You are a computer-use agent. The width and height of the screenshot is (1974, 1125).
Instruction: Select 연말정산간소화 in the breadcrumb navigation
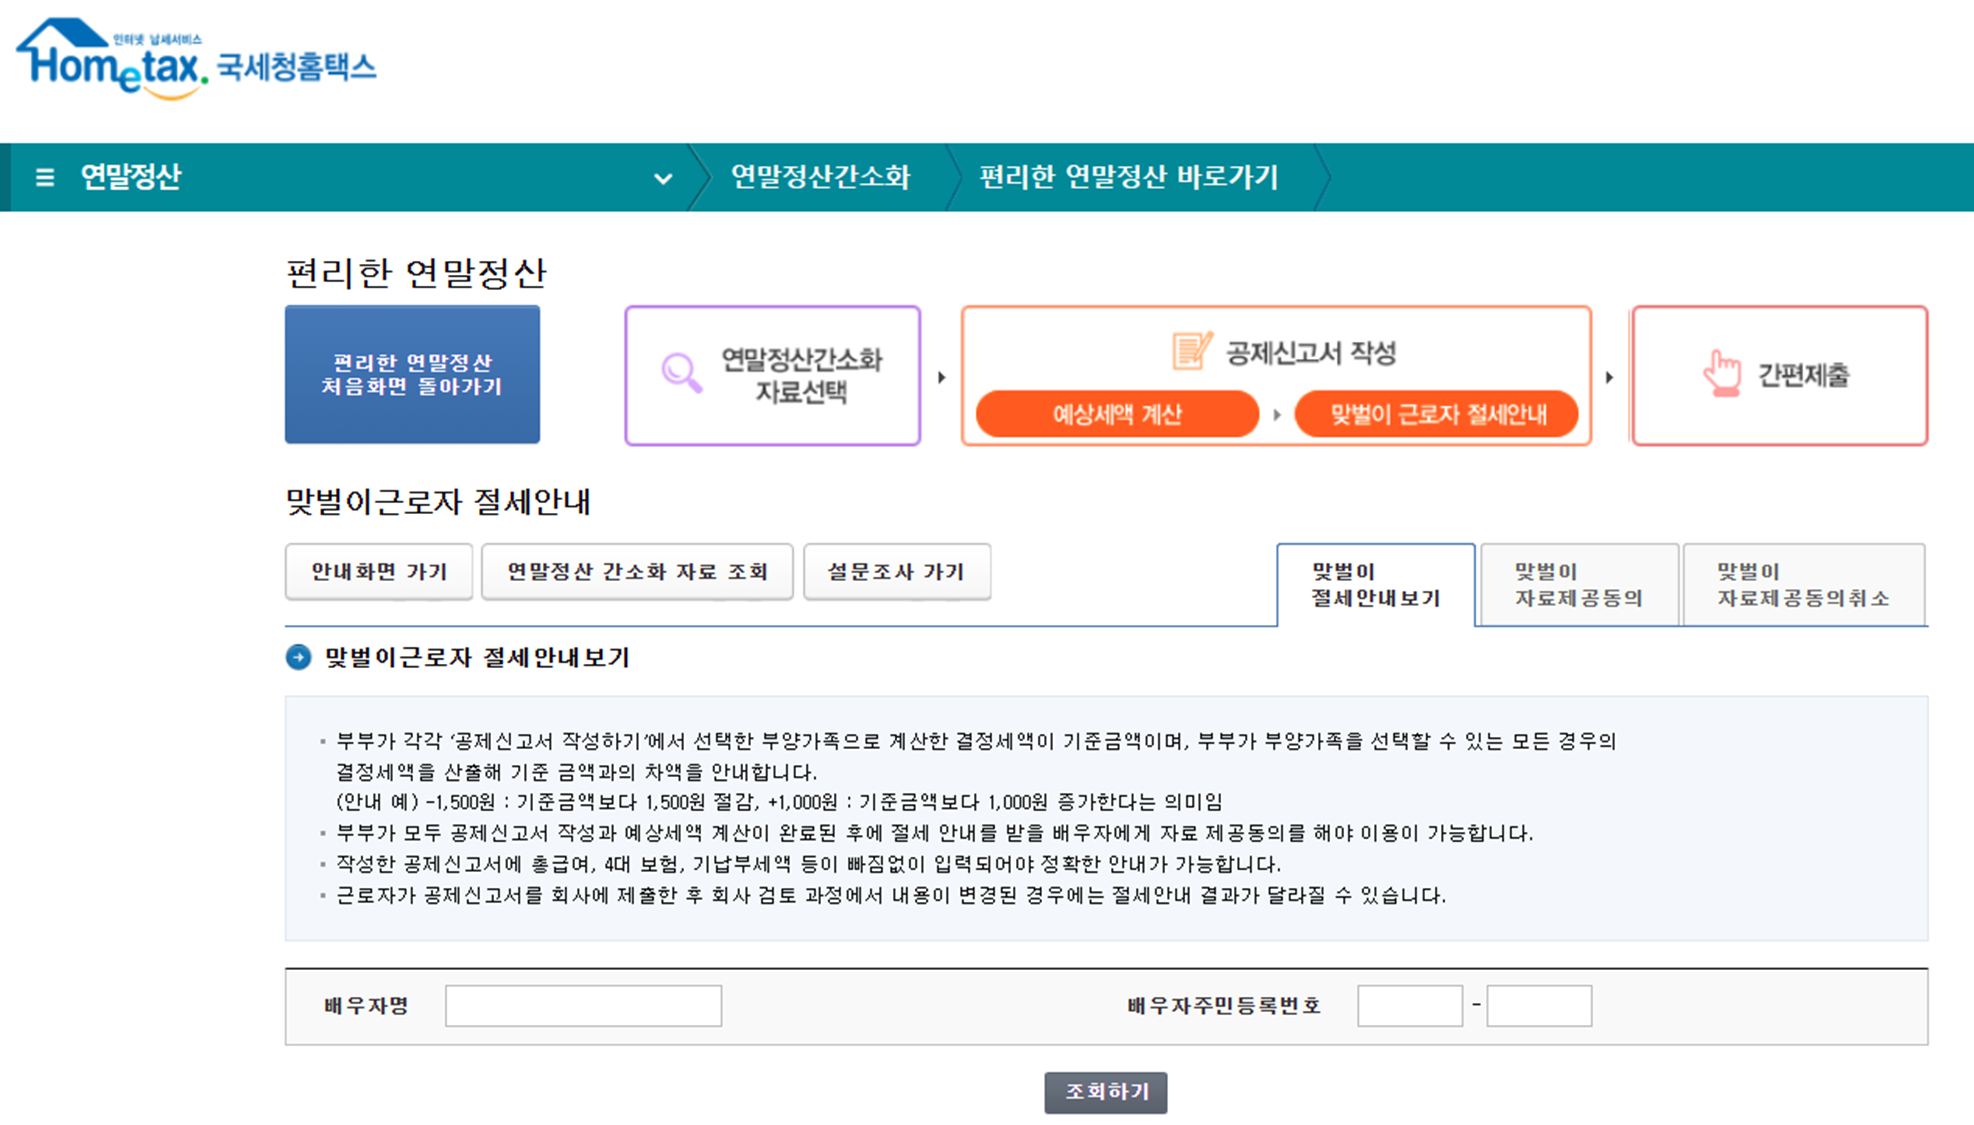point(820,178)
